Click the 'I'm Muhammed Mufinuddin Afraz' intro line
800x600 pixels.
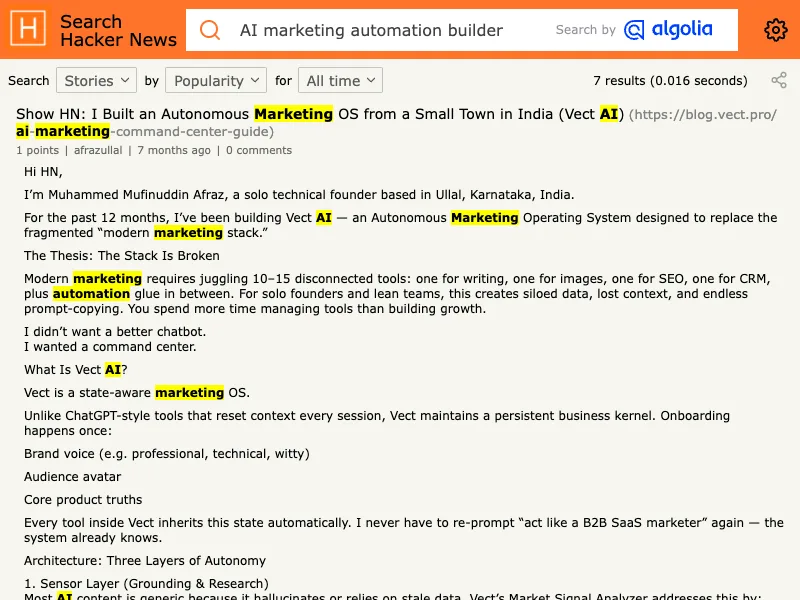pyautogui.click(x=299, y=194)
